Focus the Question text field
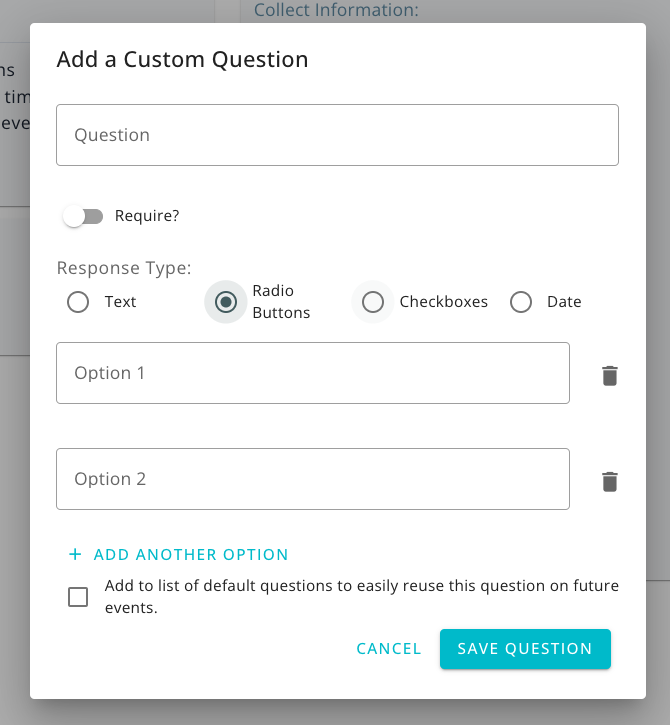The width and height of the screenshot is (670, 725). click(337, 135)
